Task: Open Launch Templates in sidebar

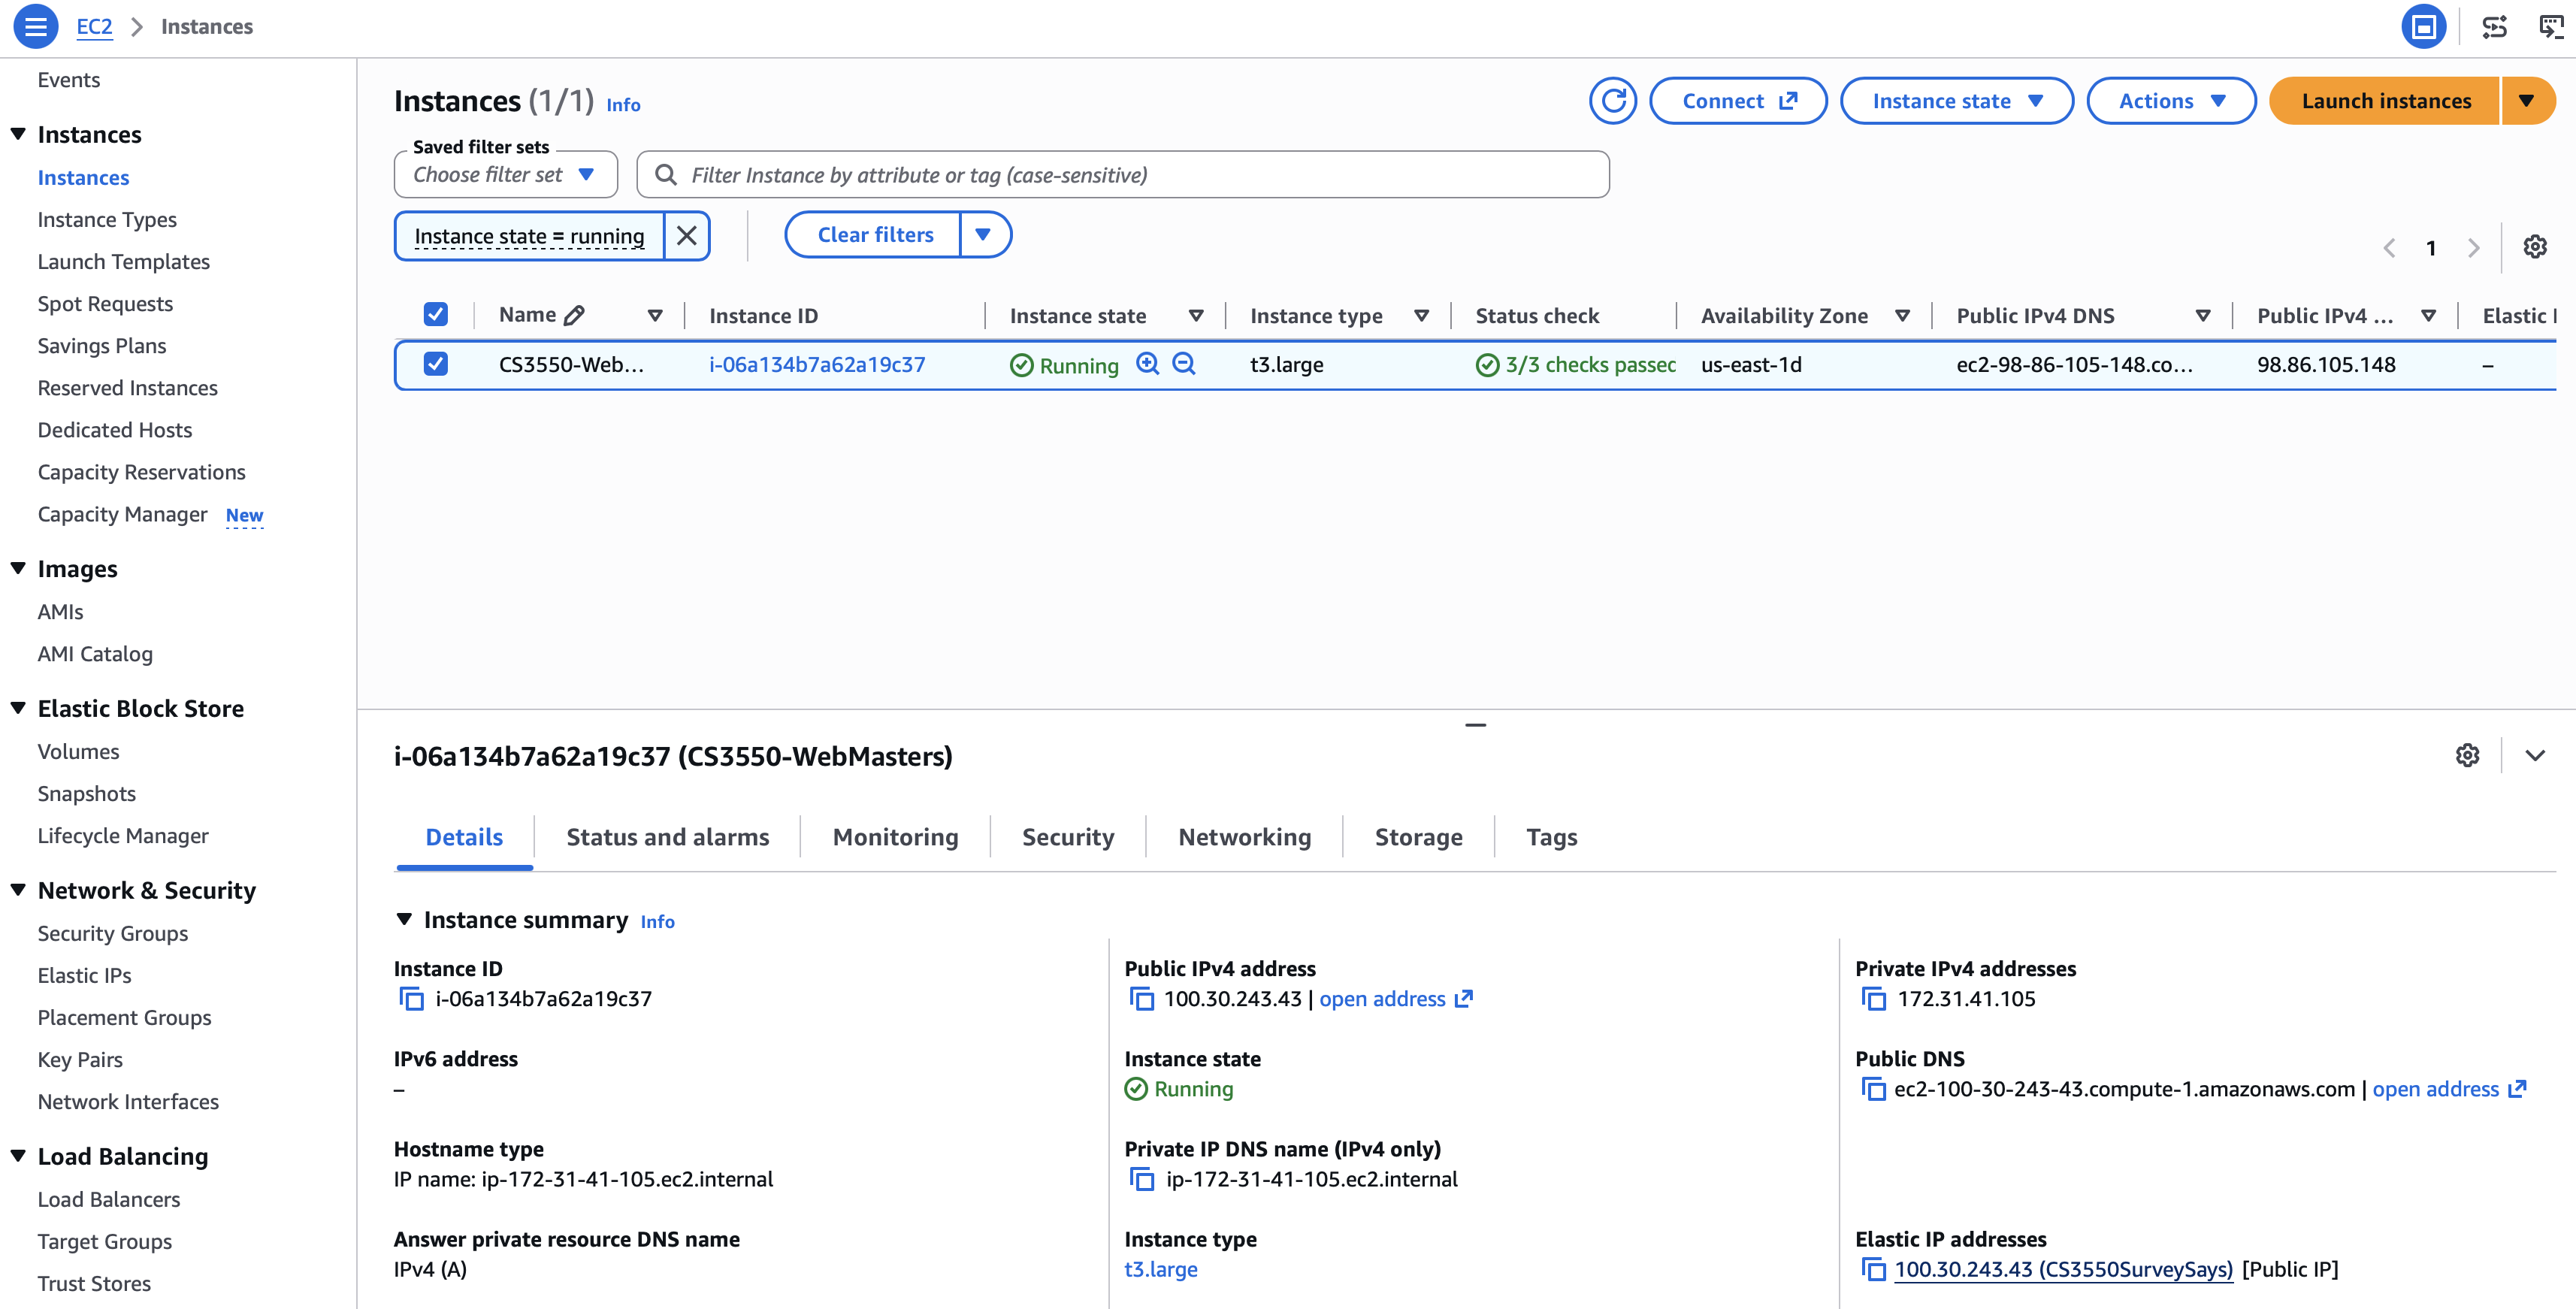Action: click(x=124, y=261)
